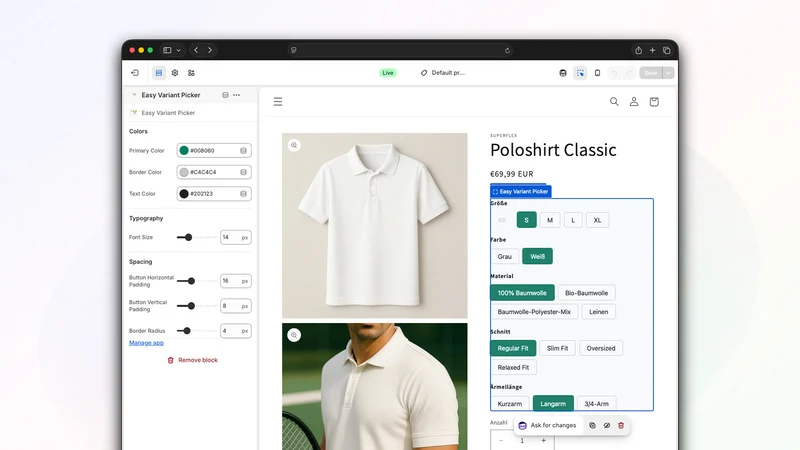
Task: Adjust the Border Radius slider handle
Action: (x=187, y=331)
